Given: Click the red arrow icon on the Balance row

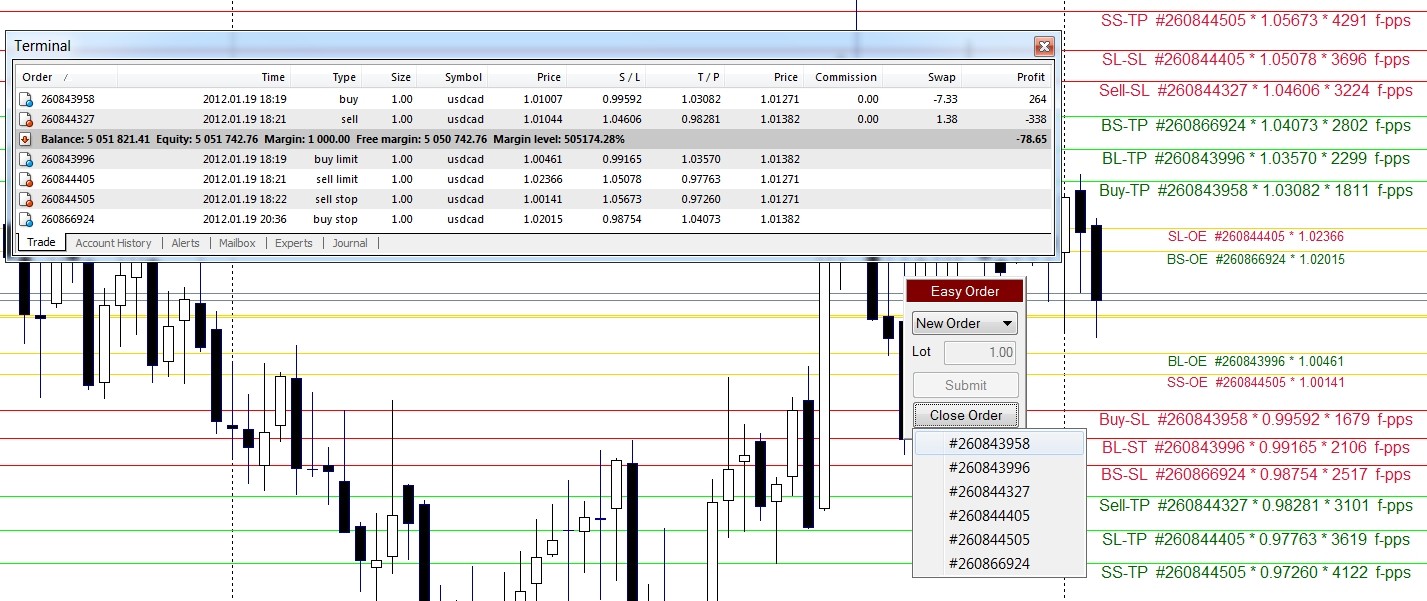Looking at the screenshot, I should pos(24,139).
